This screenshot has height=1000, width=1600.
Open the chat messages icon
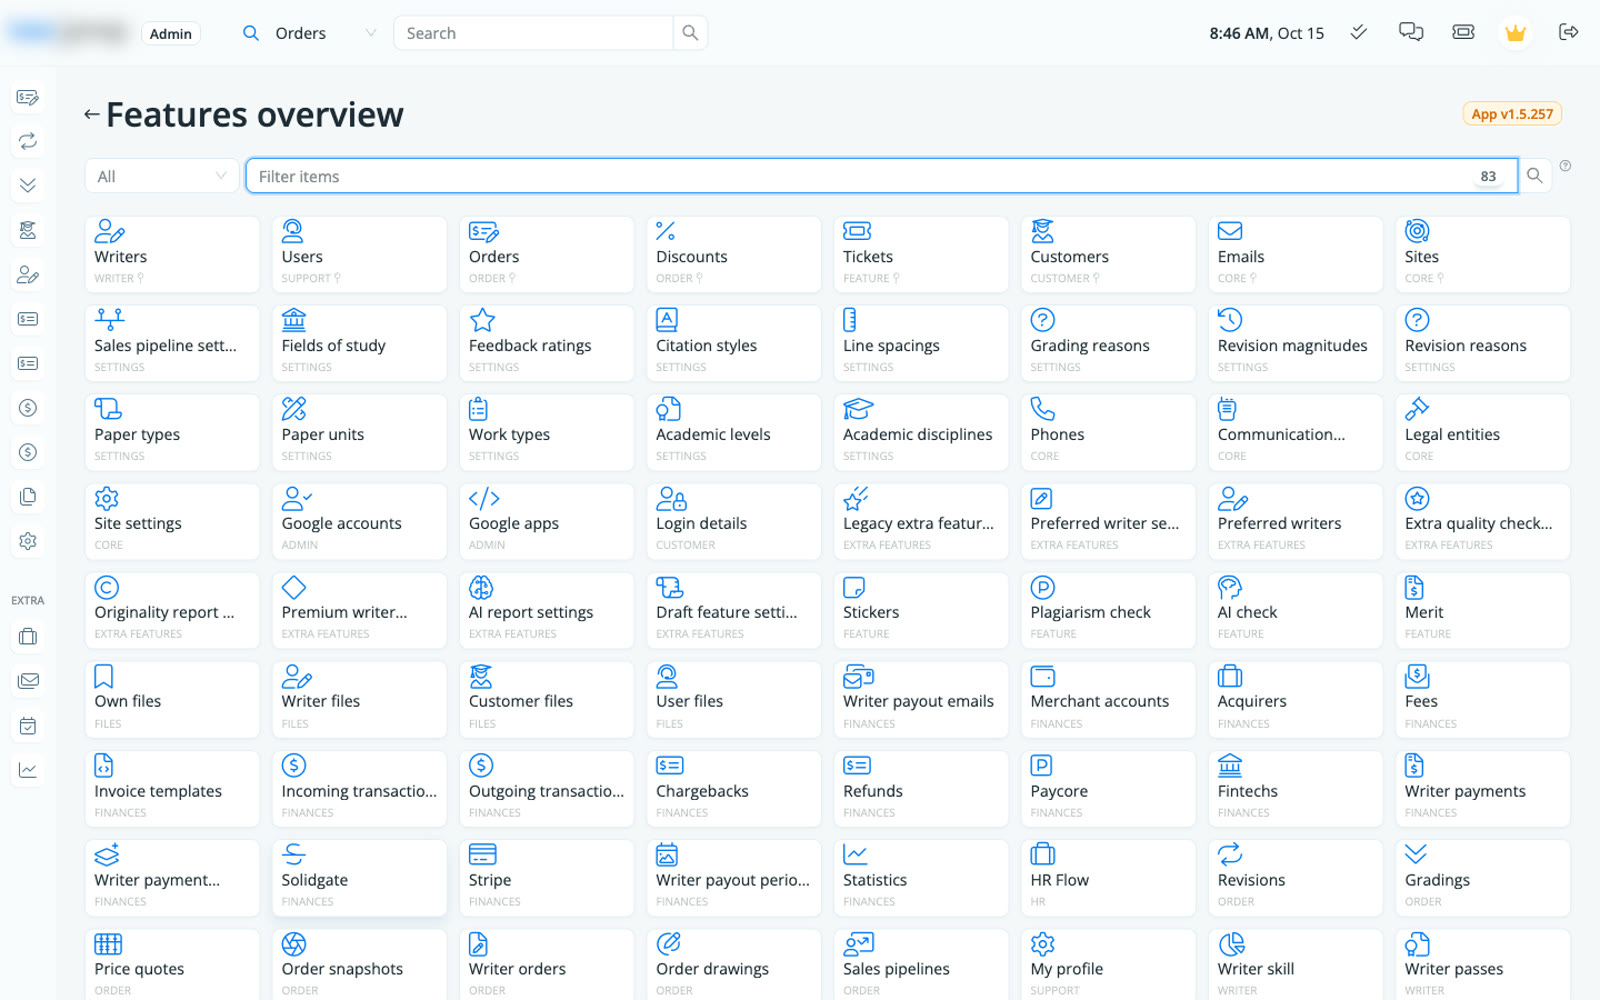(1411, 33)
